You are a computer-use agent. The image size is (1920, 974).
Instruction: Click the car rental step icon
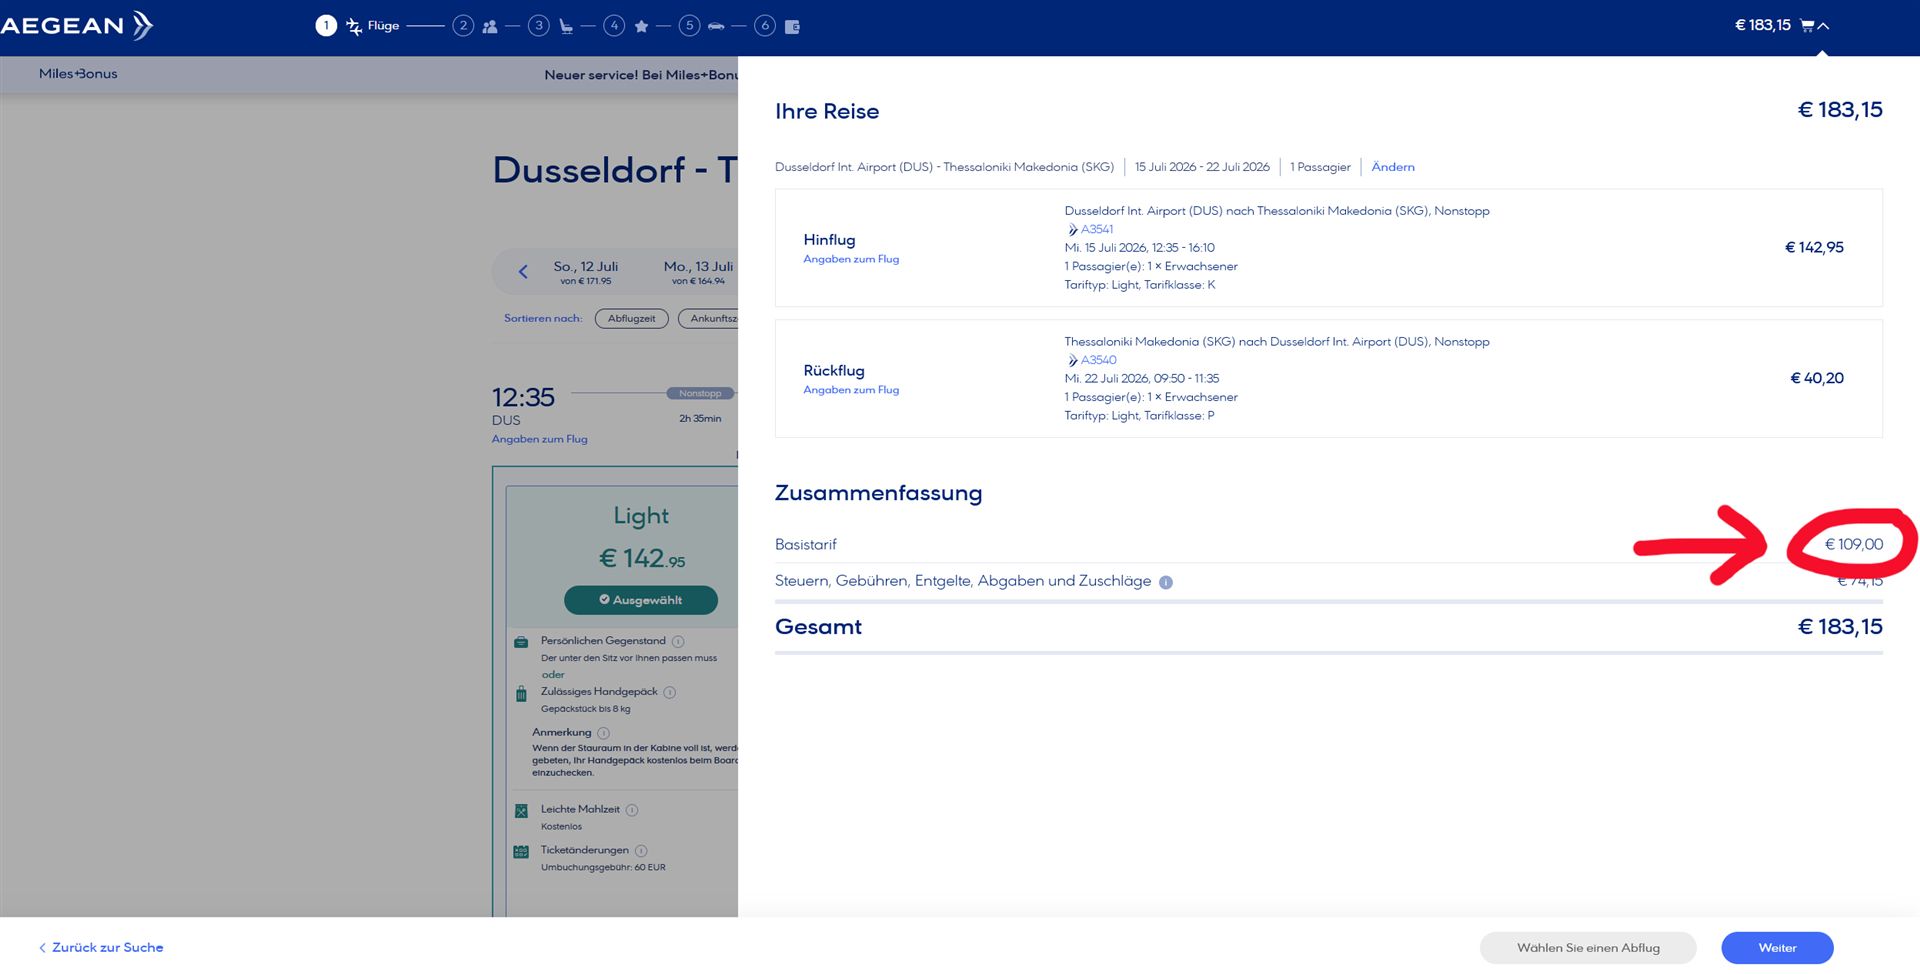pyautogui.click(x=716, y=27)
